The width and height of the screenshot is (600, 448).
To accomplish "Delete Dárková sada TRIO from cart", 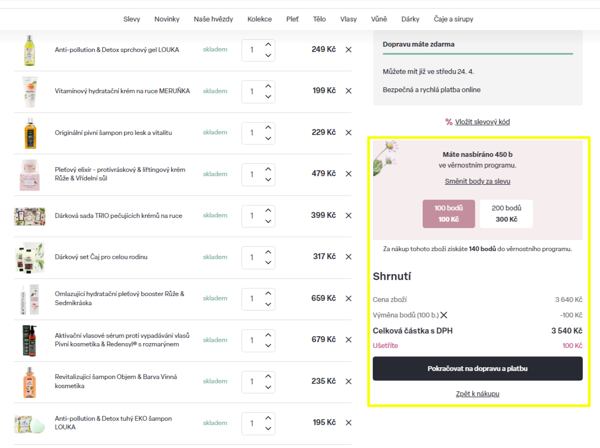I will tap(349, 215).
